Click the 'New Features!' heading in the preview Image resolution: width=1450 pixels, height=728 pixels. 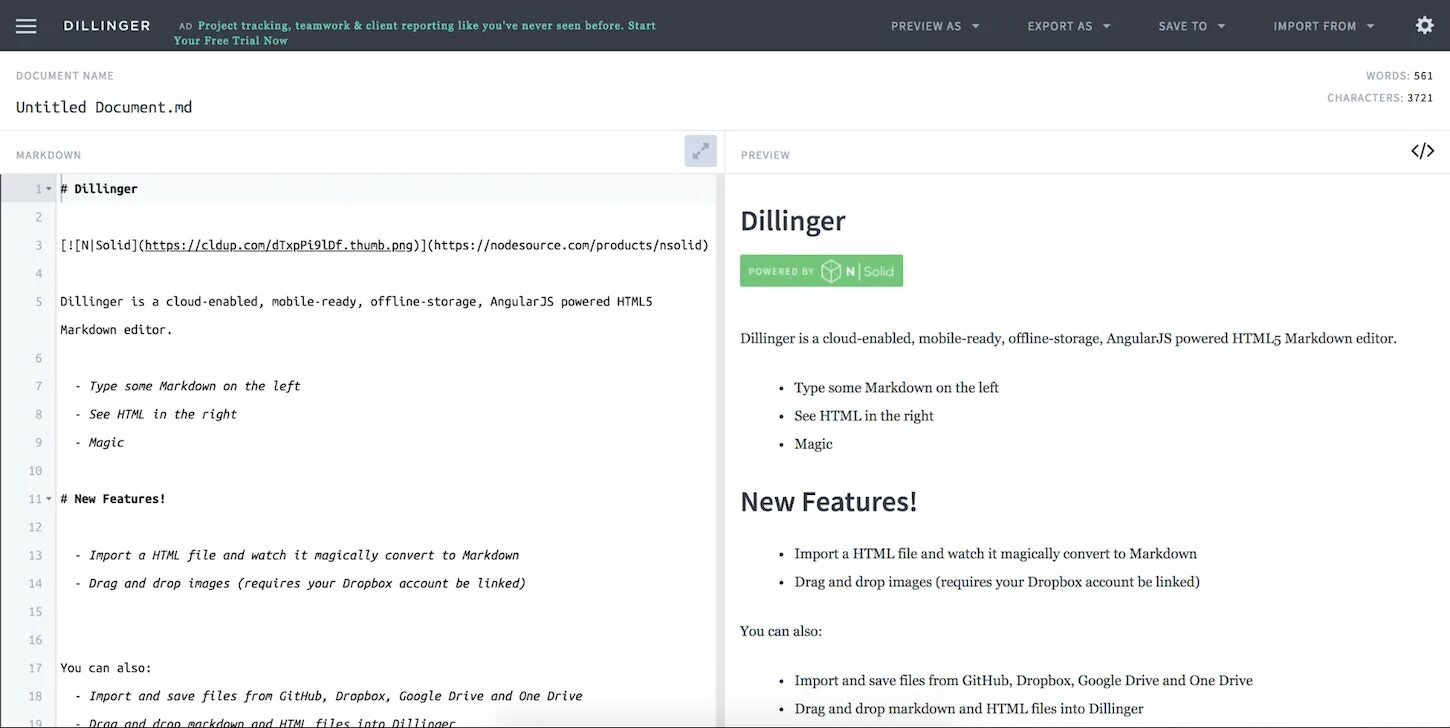(828, 501)
